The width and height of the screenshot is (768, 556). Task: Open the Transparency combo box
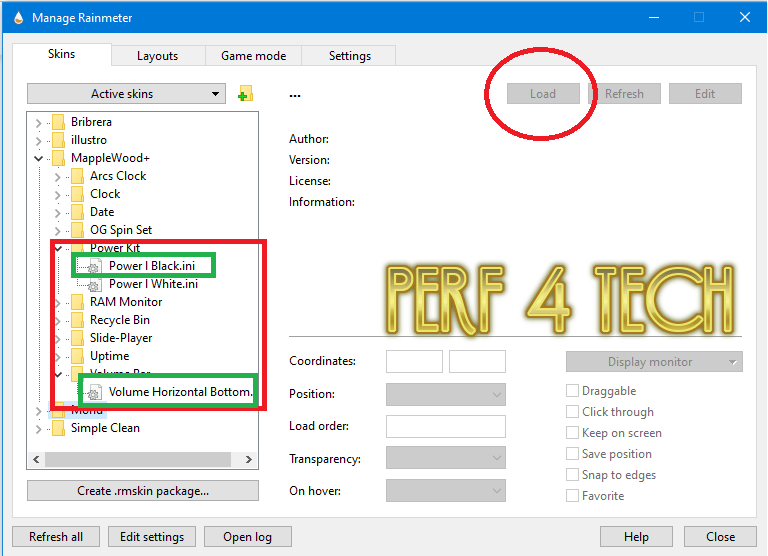pos(446,458)
